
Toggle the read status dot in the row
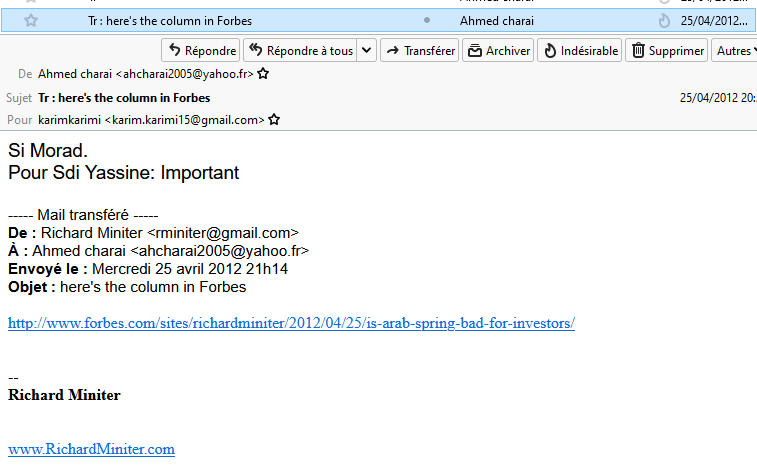tap(427, 20)
